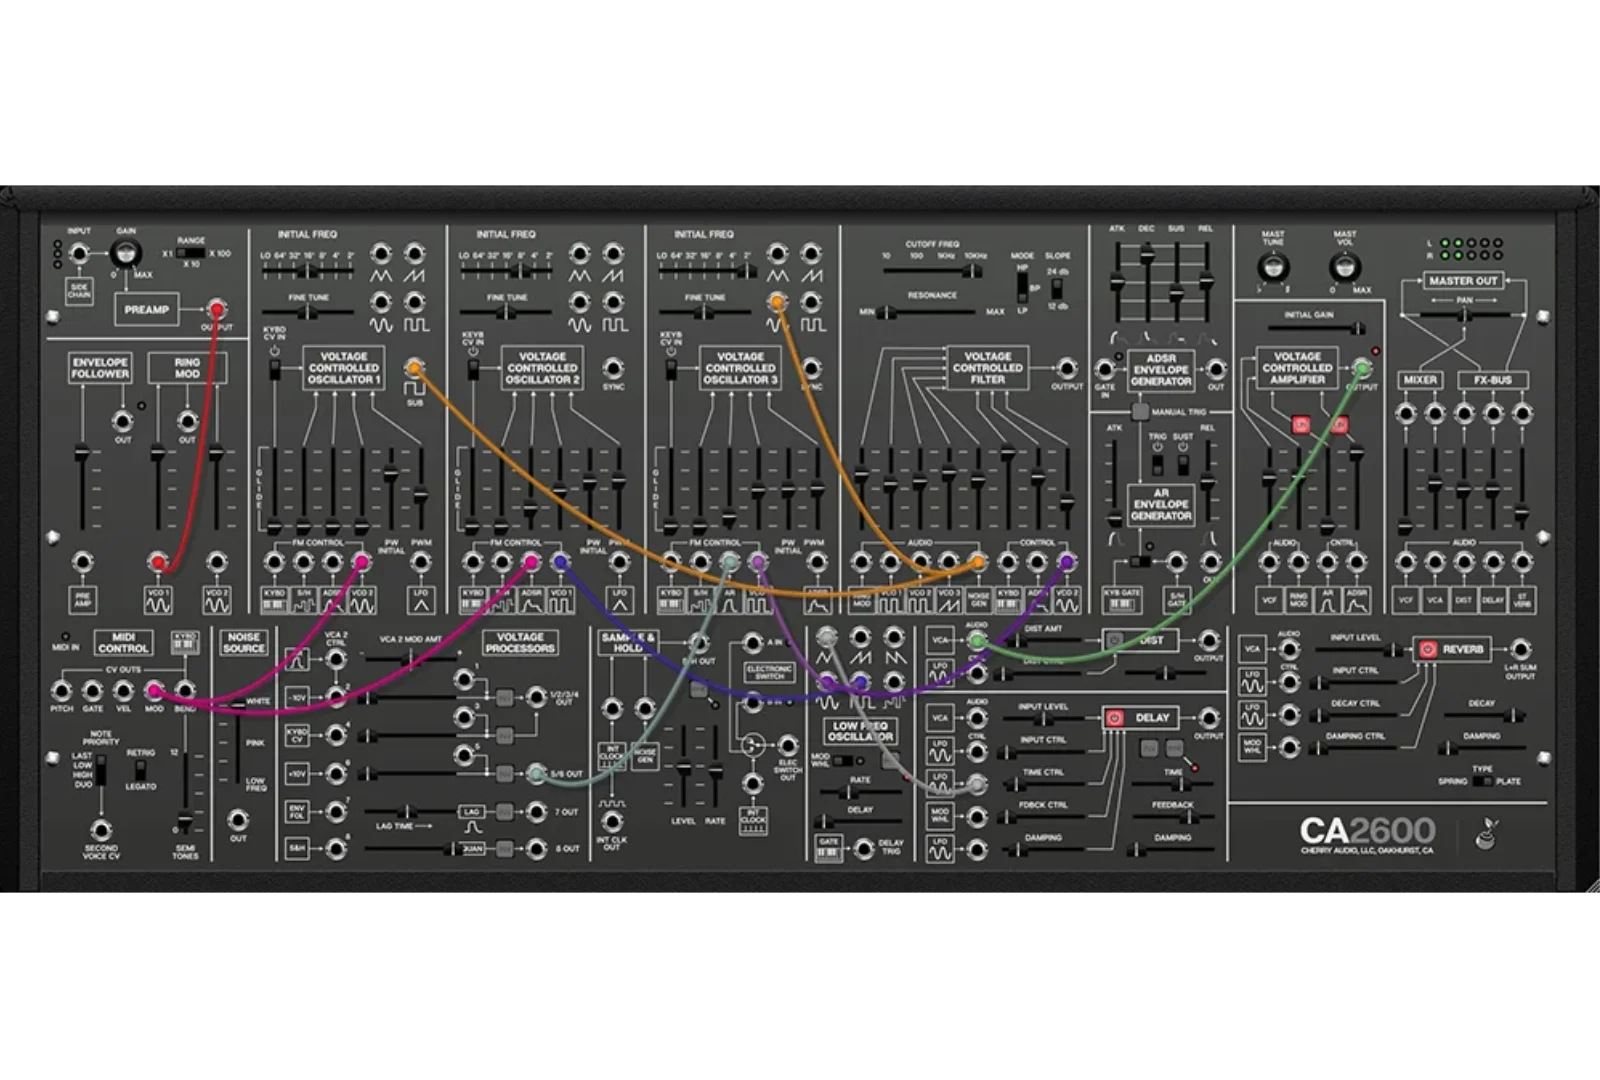Toggle VCO 1 KYBD CV IN switch
Screen dimensions: 1600x1080
[274, 370]
